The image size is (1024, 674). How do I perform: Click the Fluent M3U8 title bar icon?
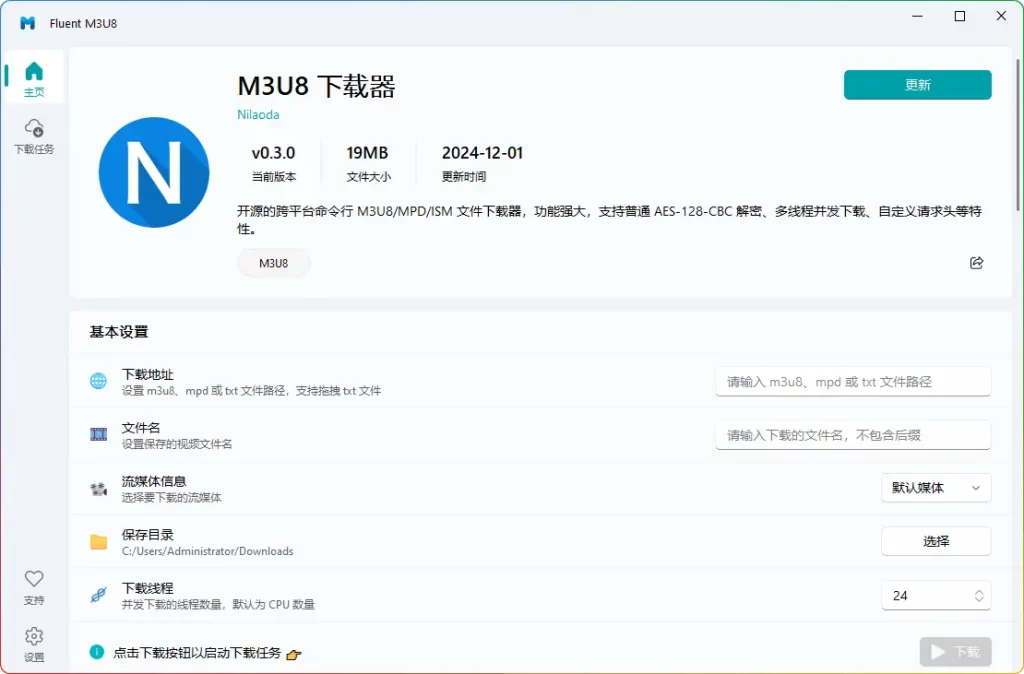[x=28, y=23]
